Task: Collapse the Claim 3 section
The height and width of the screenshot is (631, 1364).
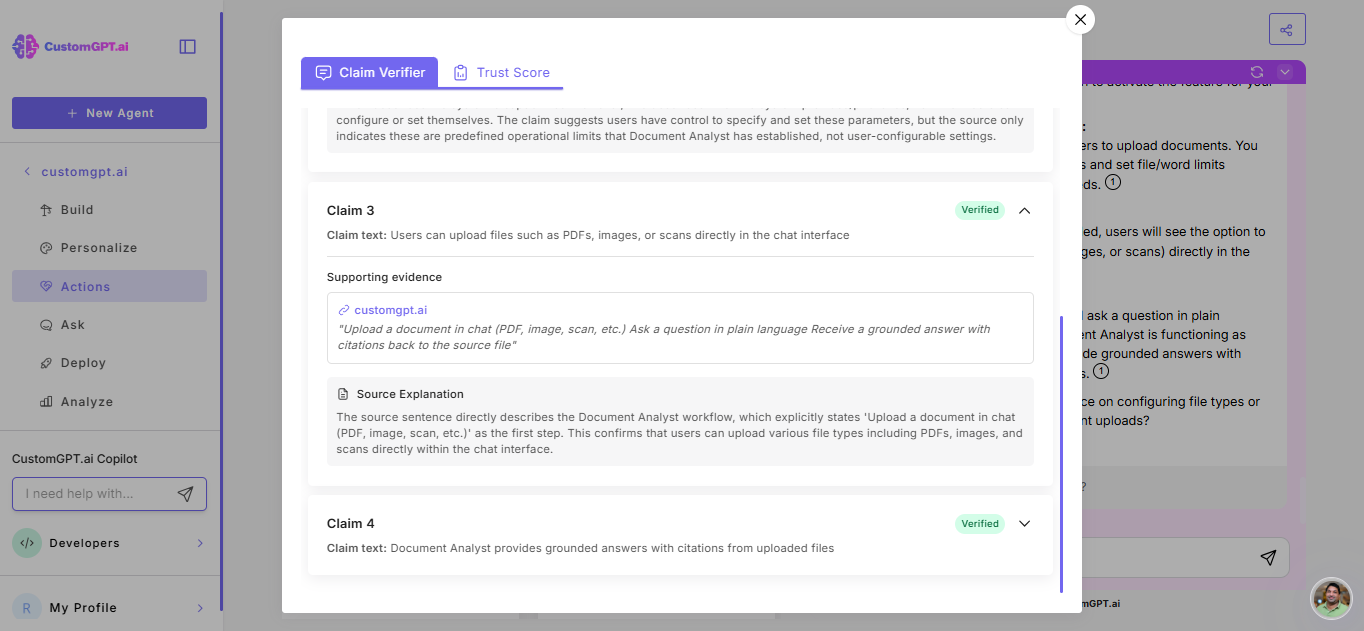Action: point(1024,211)
